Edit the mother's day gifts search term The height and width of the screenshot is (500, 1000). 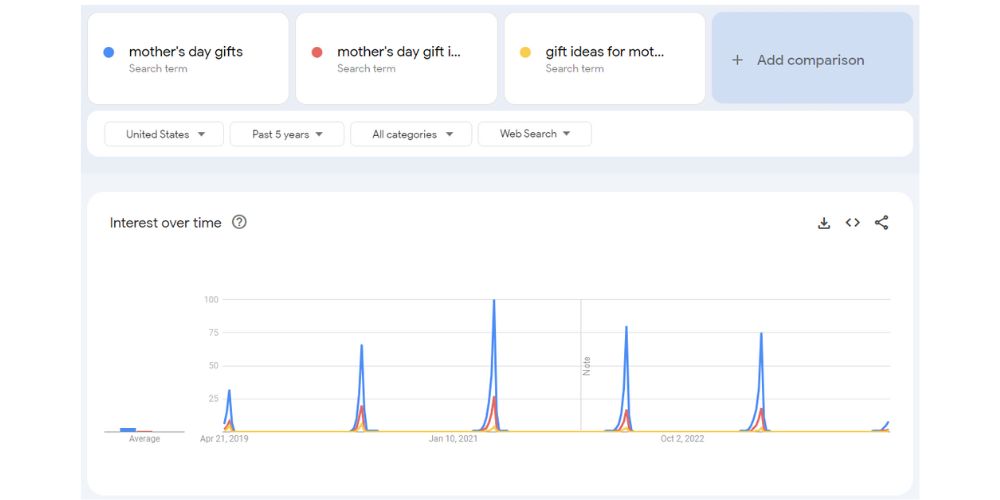[186, 52]
